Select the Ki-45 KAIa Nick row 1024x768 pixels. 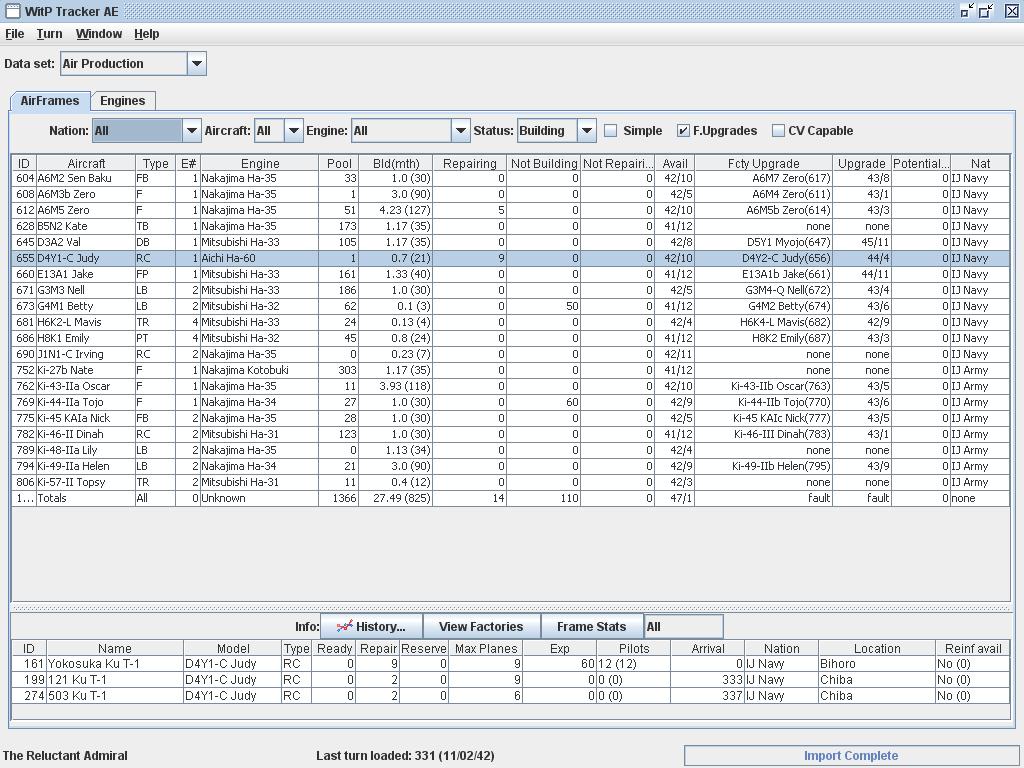click(511, 418)
